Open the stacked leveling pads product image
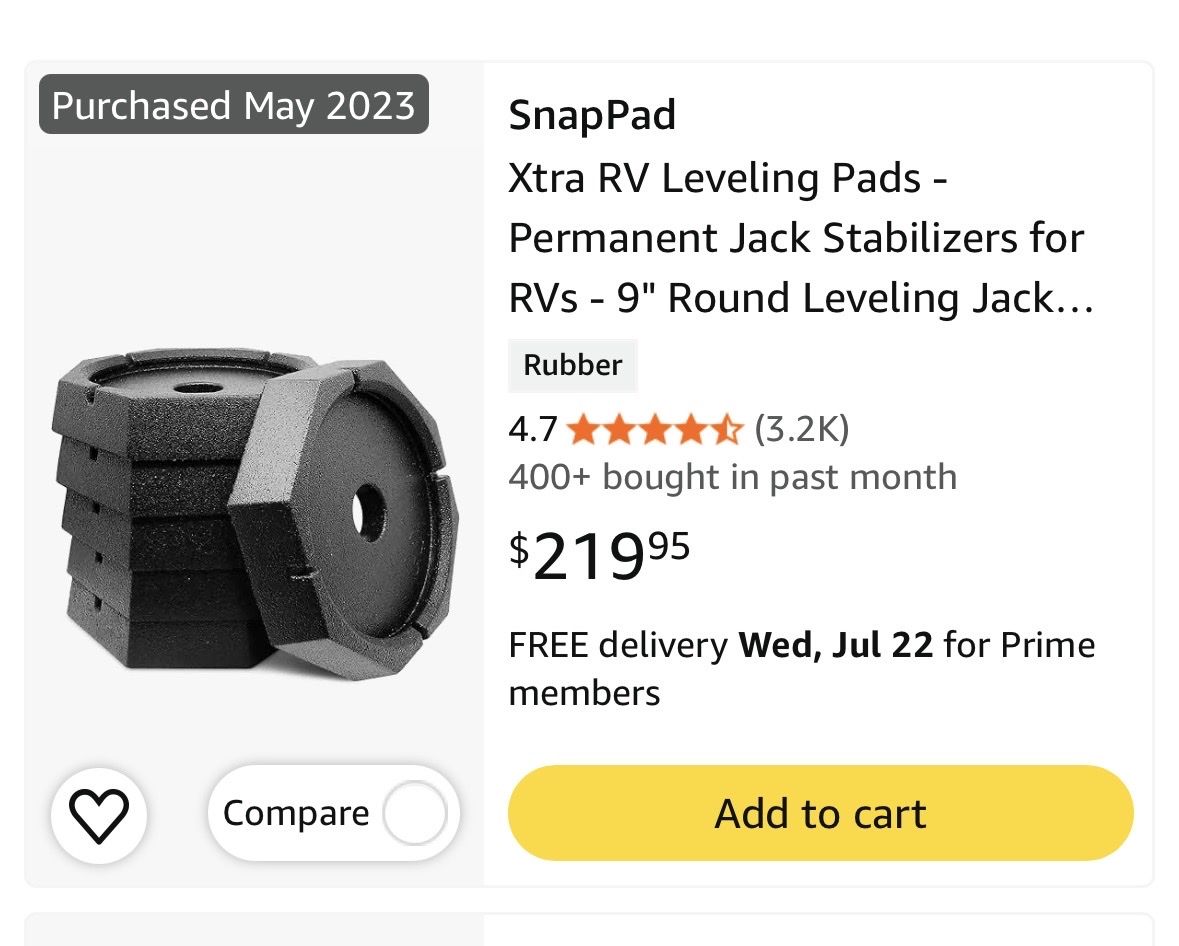This screenshot has width=1179, height=946. point(255,514)
